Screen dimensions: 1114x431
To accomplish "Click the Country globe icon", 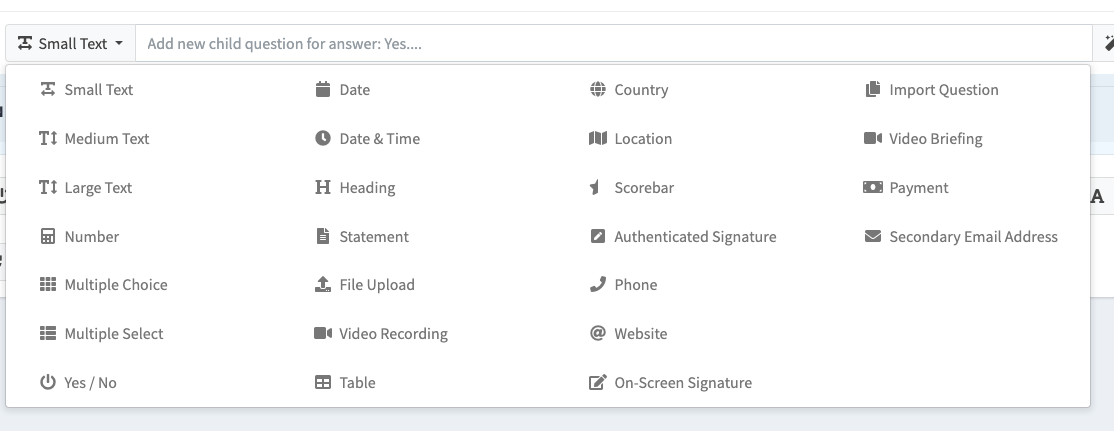I will point(598,90).
